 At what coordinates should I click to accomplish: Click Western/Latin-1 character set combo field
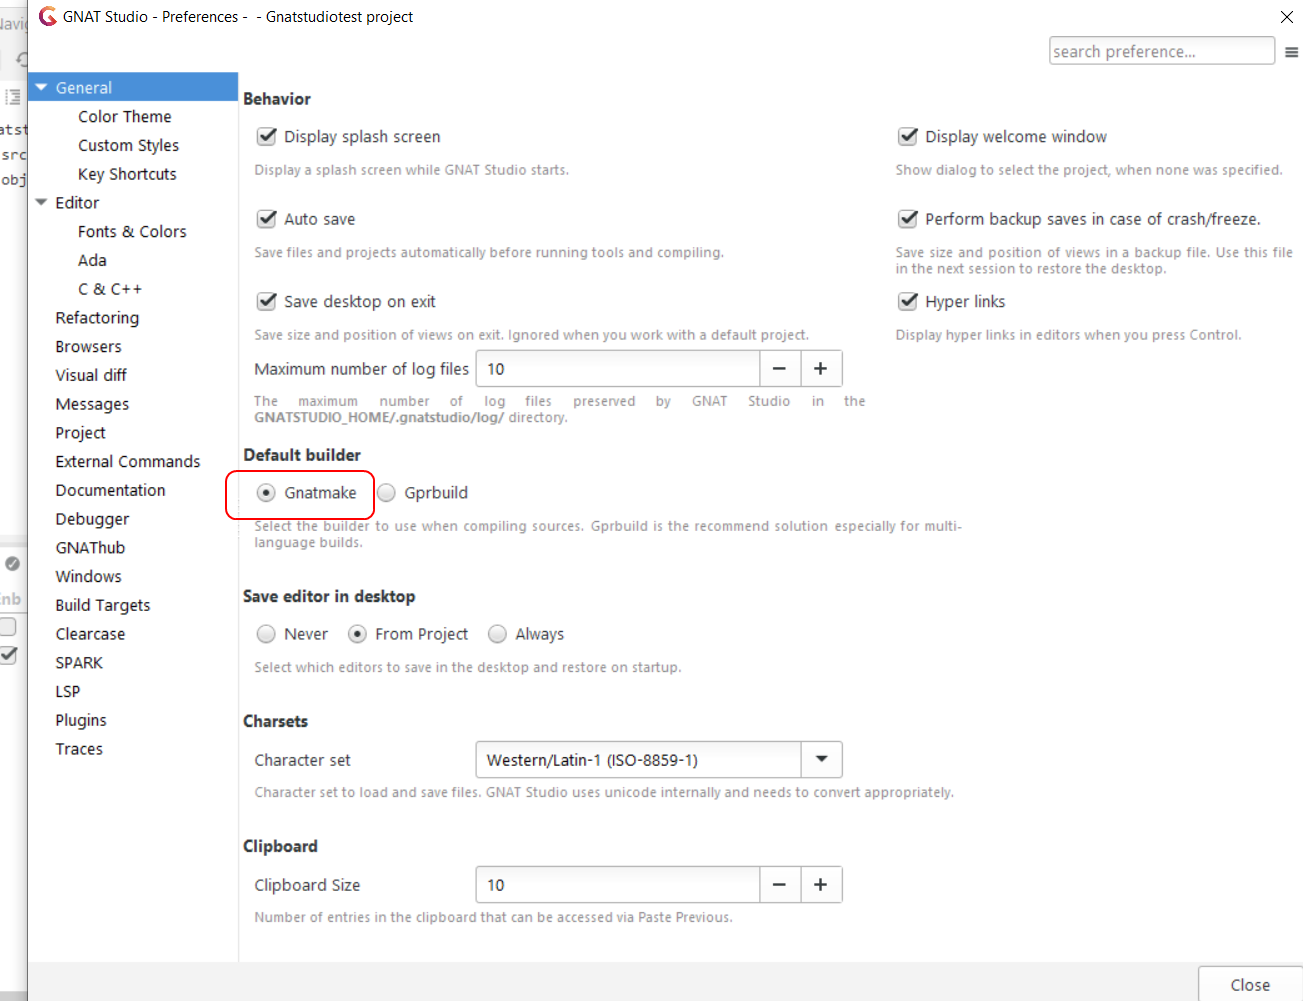(x=638, y=760)
